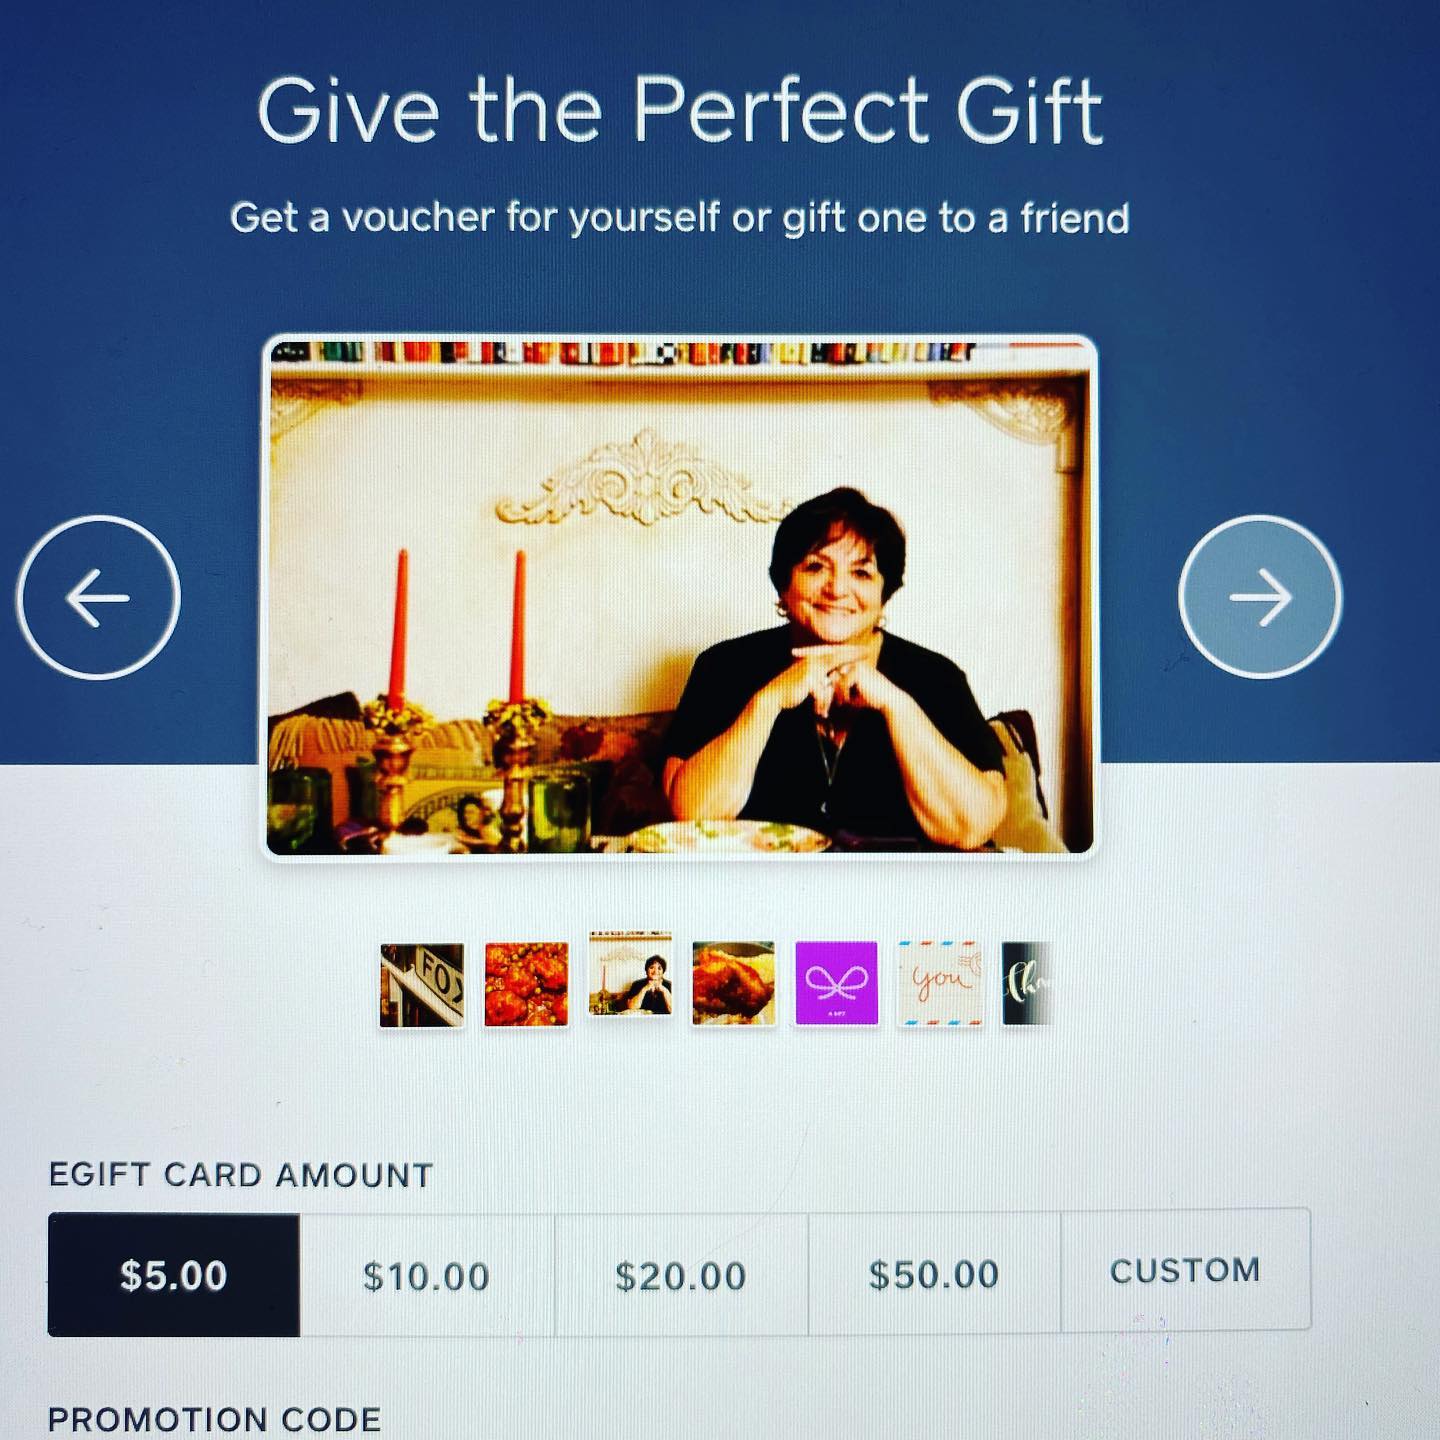Select the woman at table thumbnail

point(630,974)
